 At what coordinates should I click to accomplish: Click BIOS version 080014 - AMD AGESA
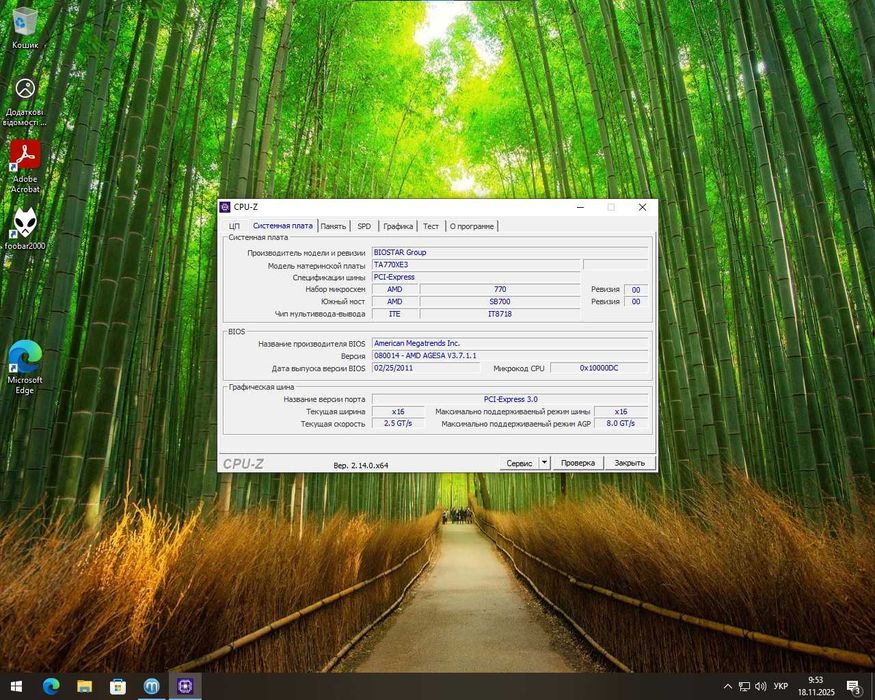tap(509, 356)
